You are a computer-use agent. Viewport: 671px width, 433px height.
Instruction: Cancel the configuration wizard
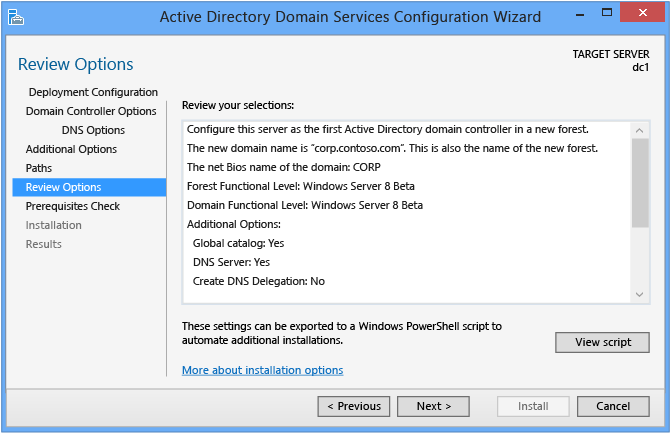(x=613, y=406)
